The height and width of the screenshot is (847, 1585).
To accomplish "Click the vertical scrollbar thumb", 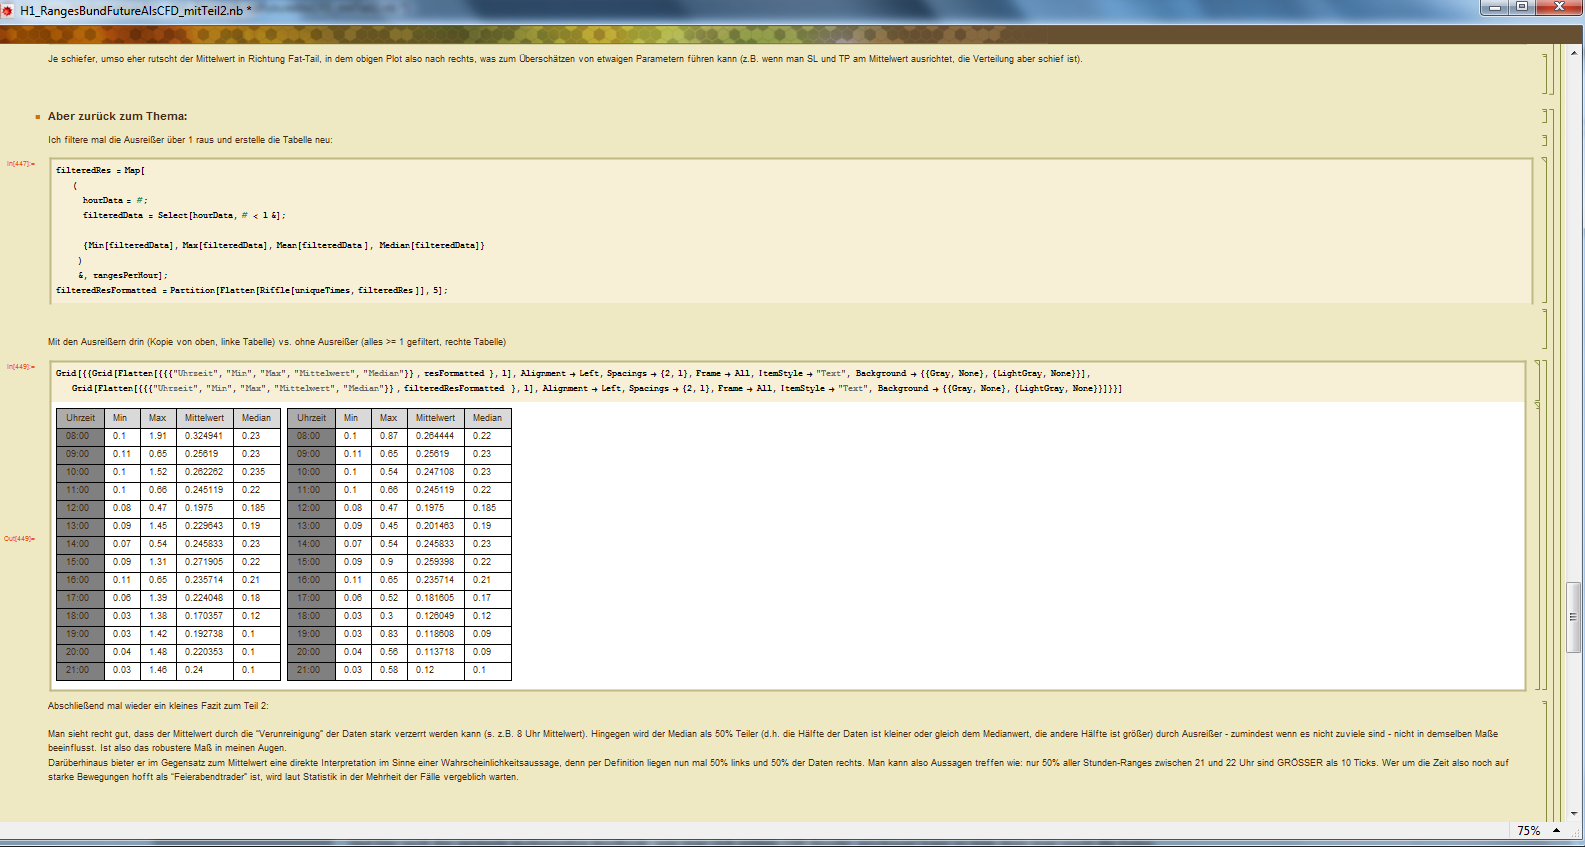I will tap(1574, 617).
